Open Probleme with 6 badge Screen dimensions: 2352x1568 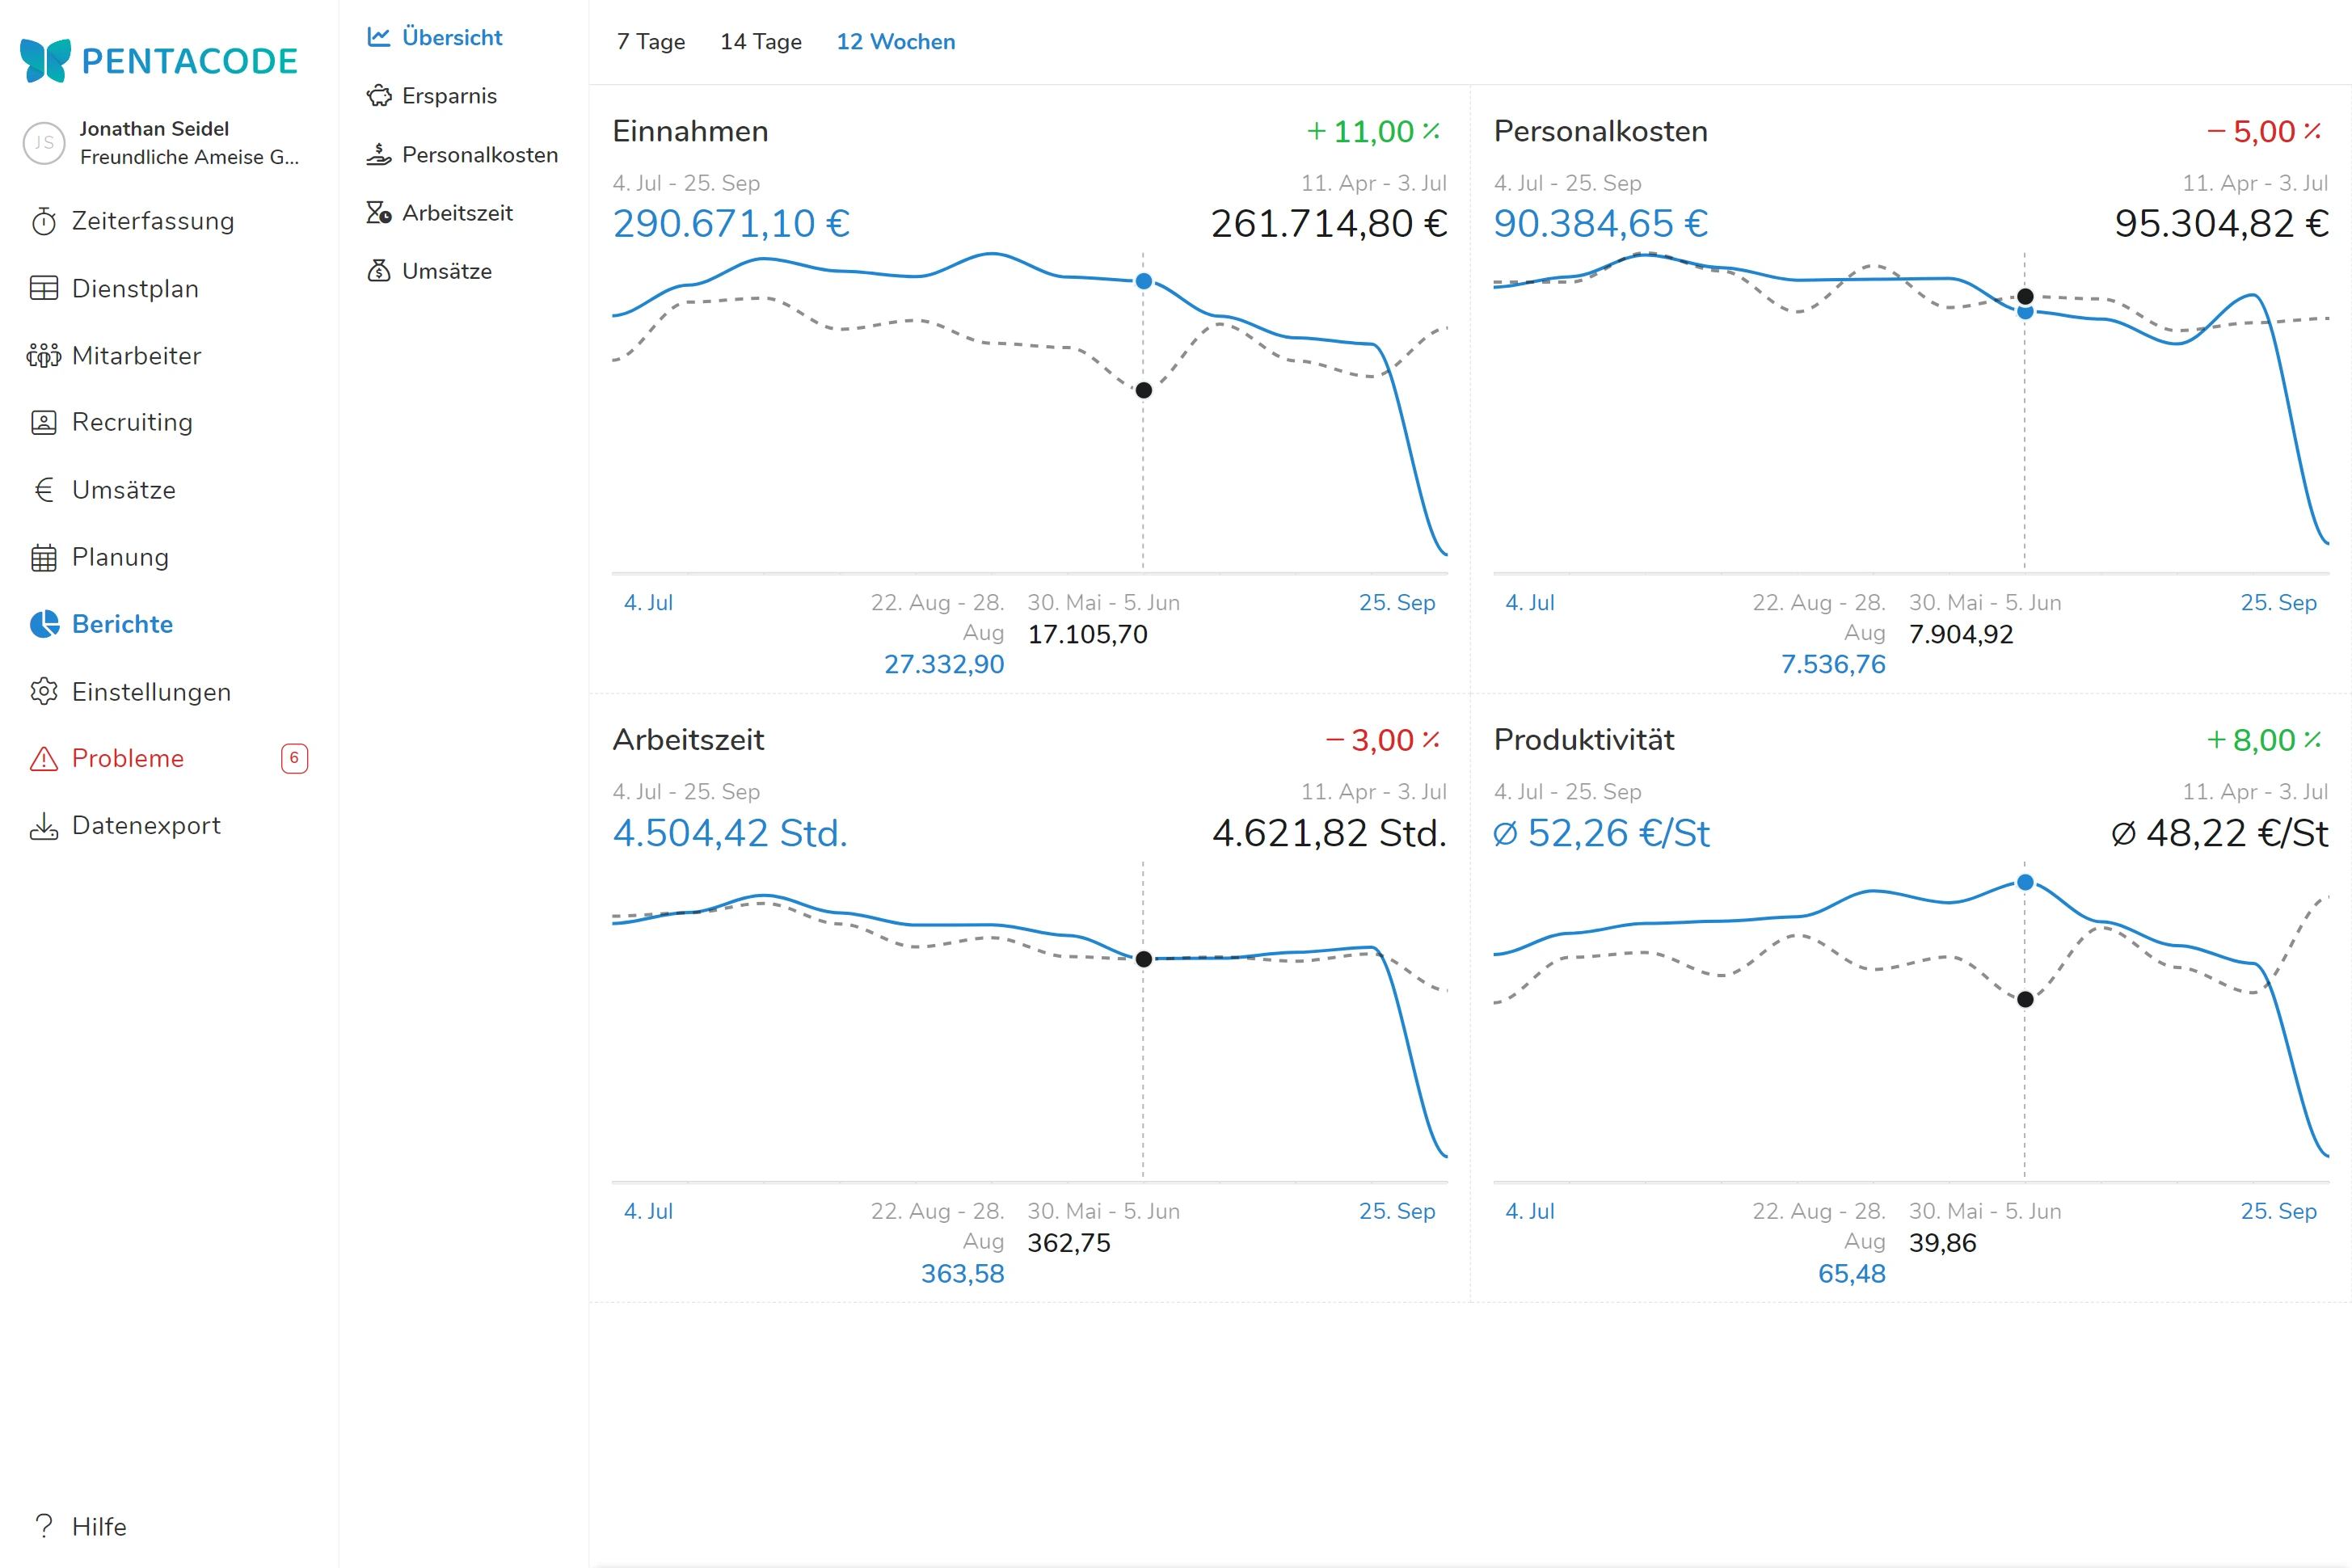click(128, 758)
